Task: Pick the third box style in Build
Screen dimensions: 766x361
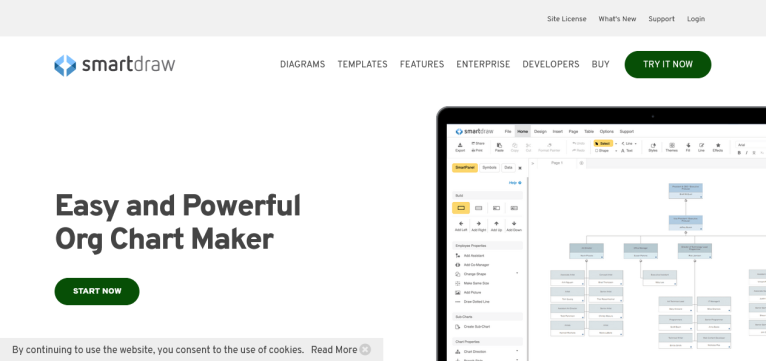Action: [496, 208]
